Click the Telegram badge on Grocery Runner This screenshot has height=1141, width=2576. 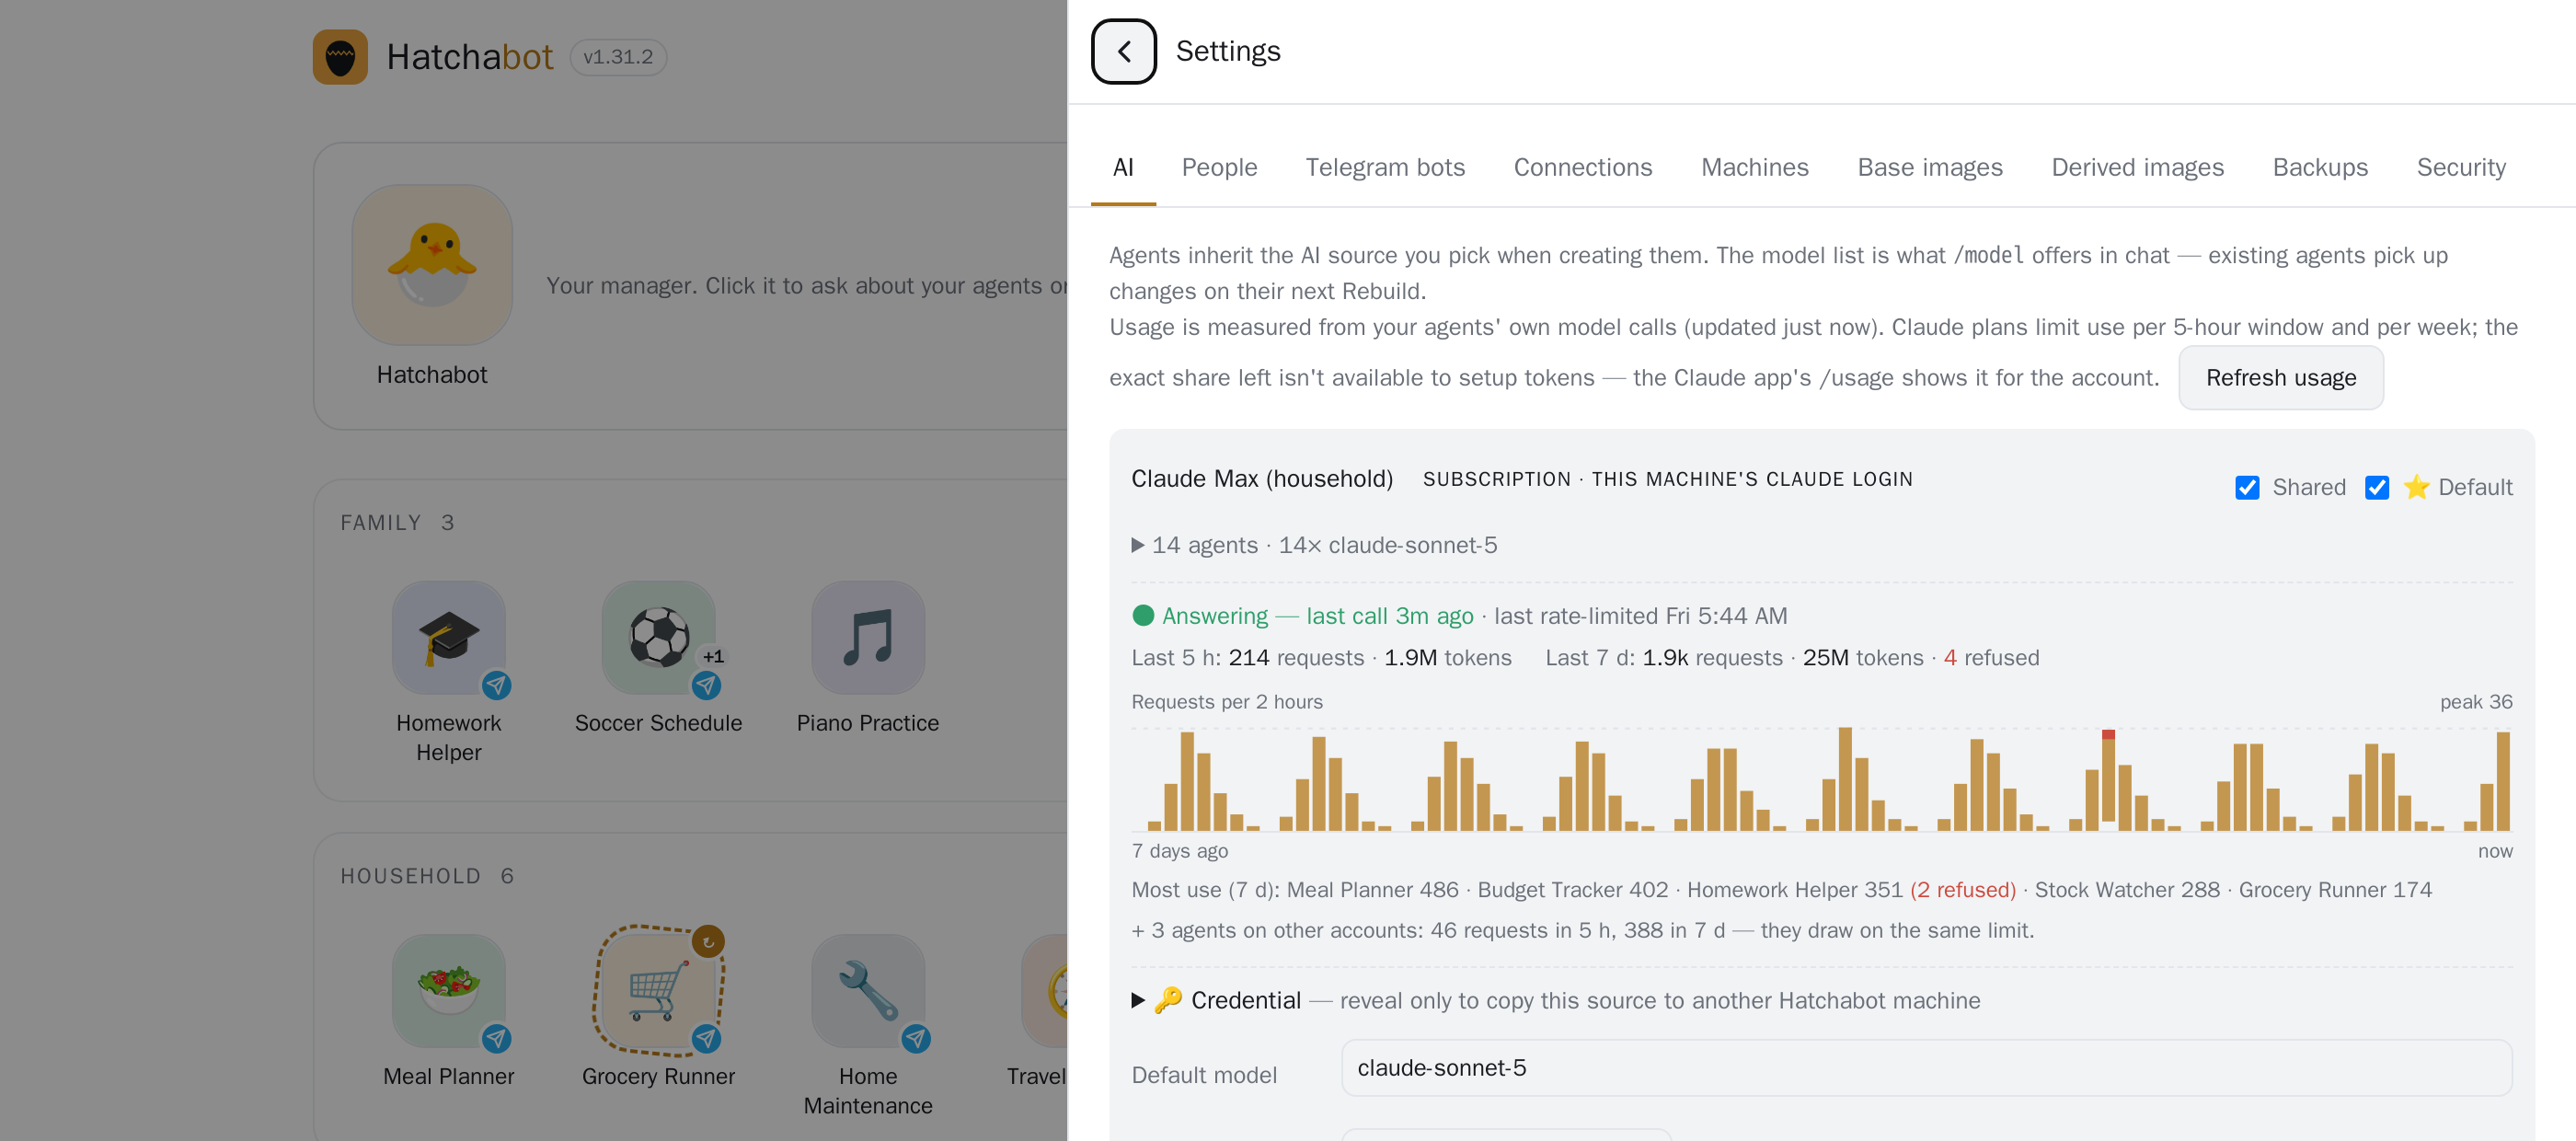[706, 1038]
